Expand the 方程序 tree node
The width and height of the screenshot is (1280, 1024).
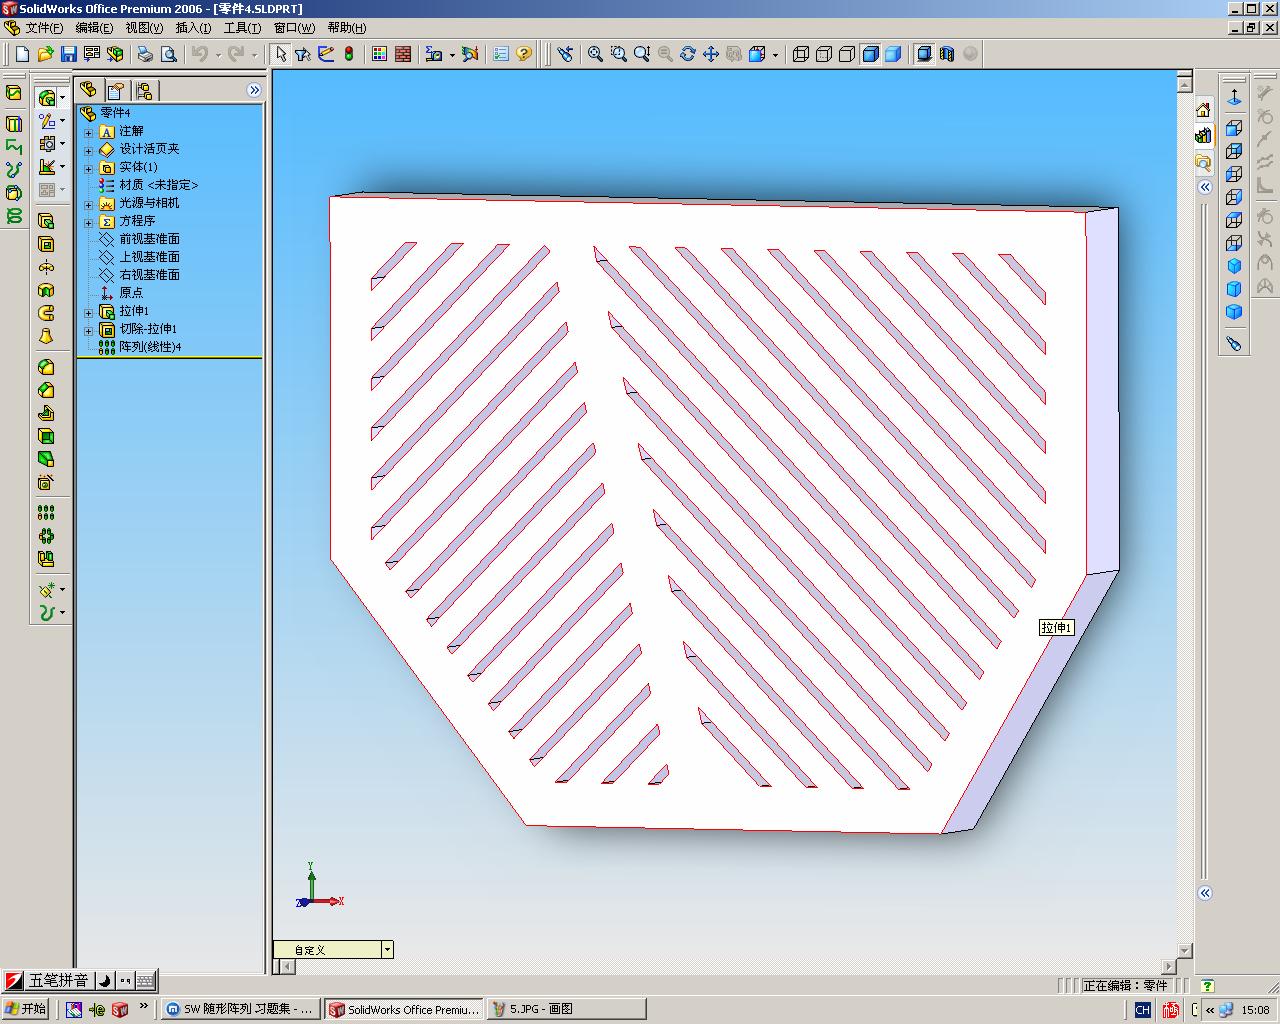(88, 222)
